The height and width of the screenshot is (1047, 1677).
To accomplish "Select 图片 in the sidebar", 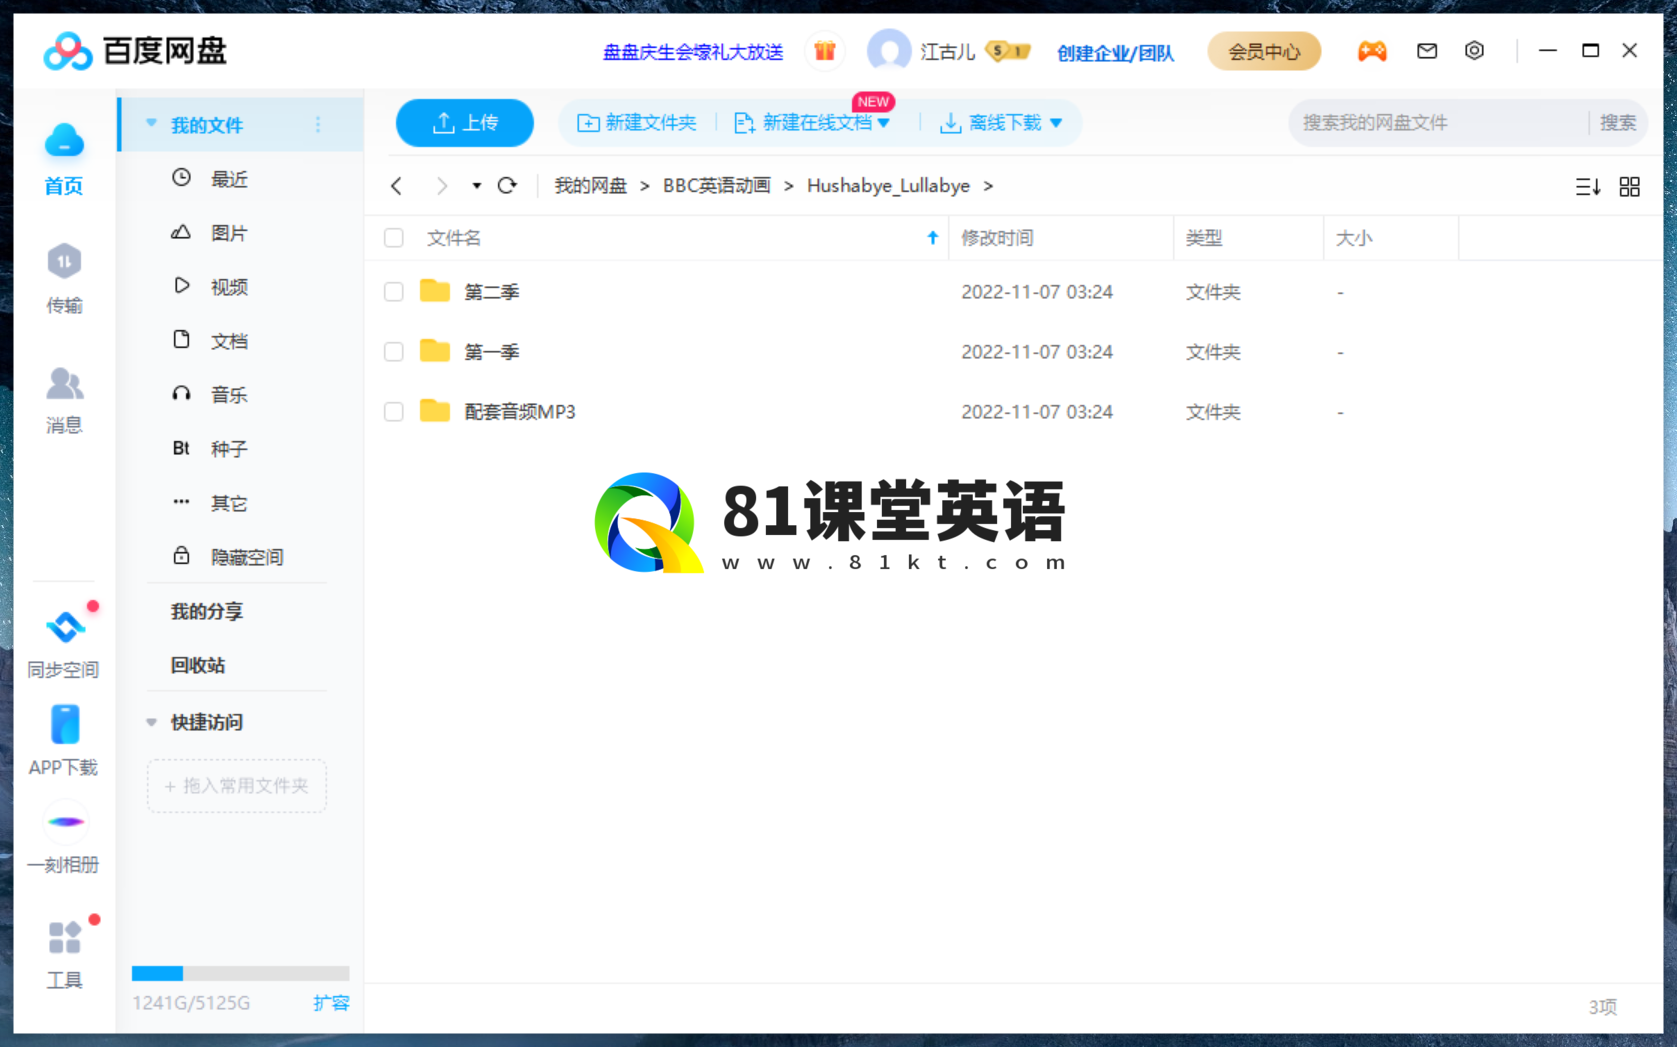I will tap(229, 232).
